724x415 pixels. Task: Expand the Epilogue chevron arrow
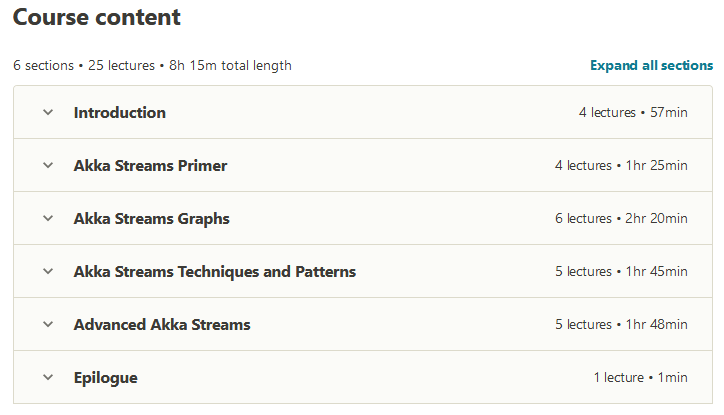tap(47, 377)
